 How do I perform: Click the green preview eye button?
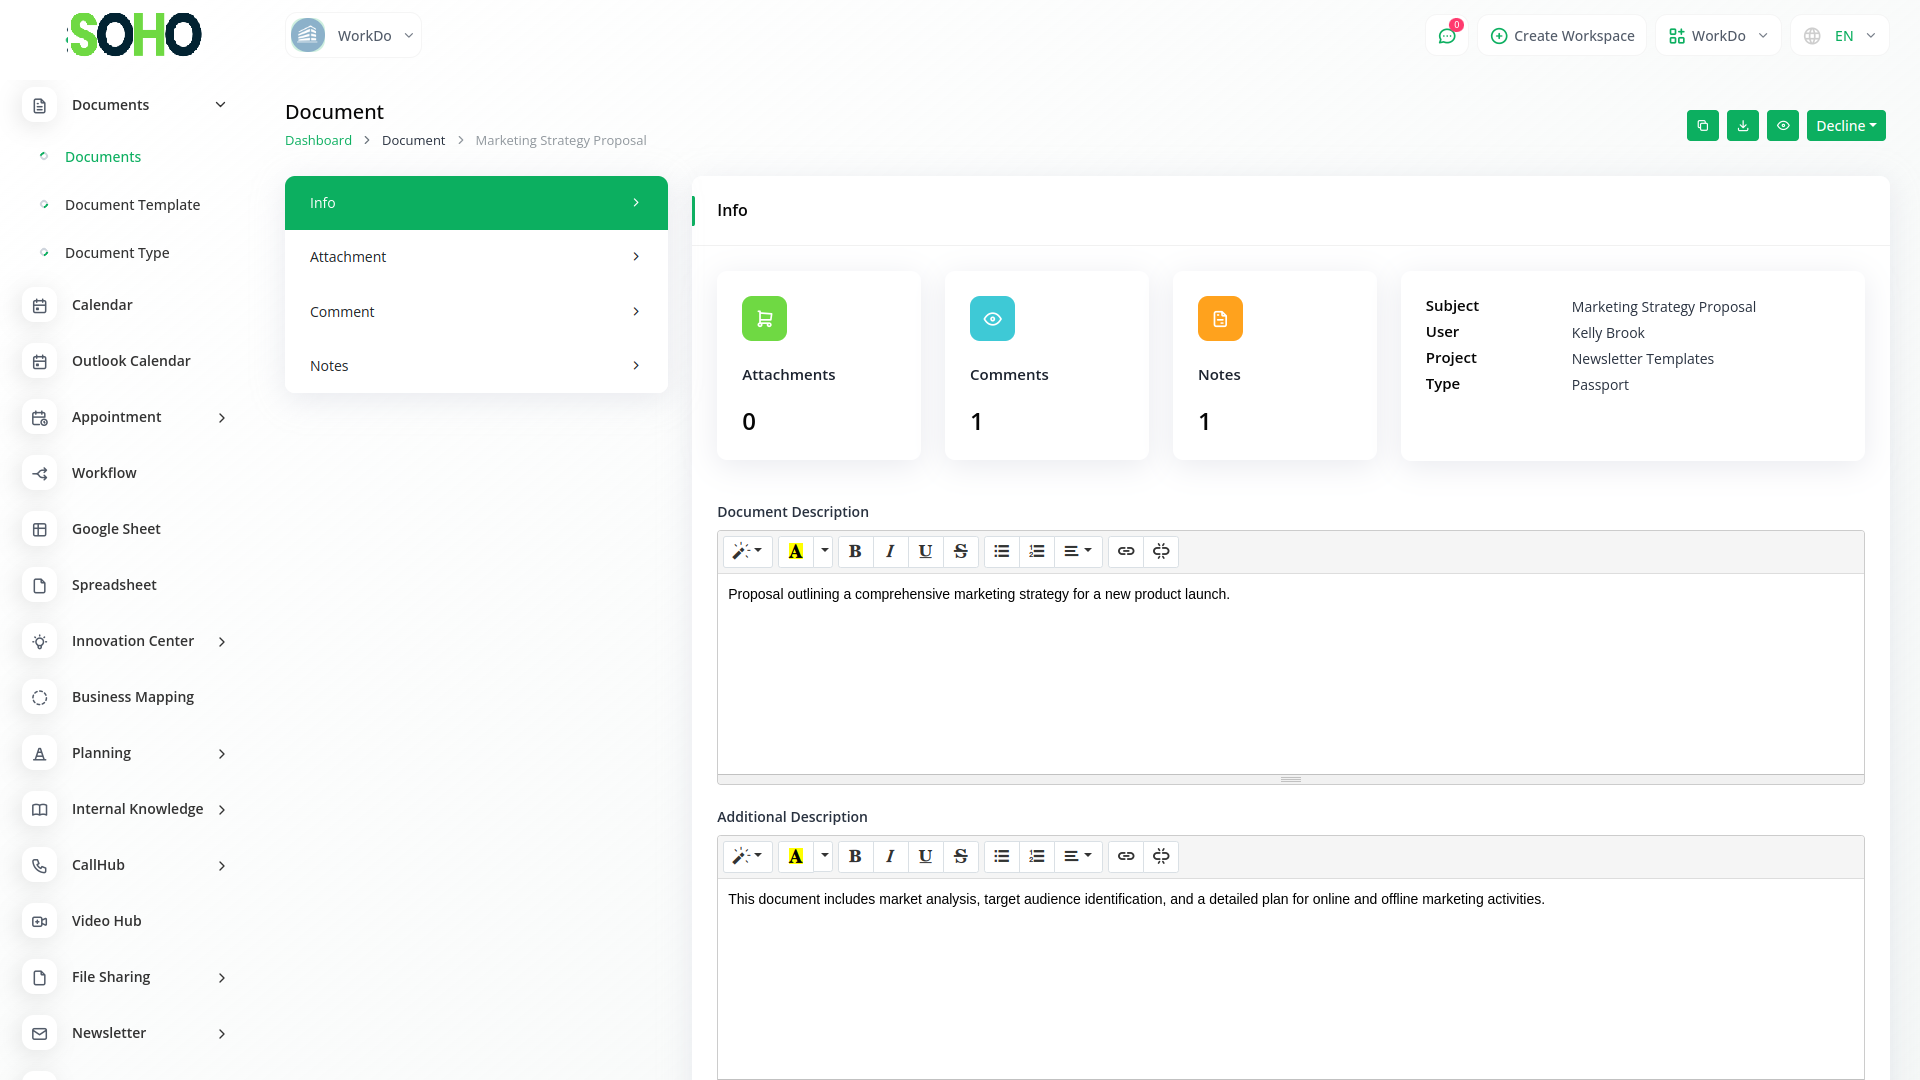click(x=1782, y=126)
